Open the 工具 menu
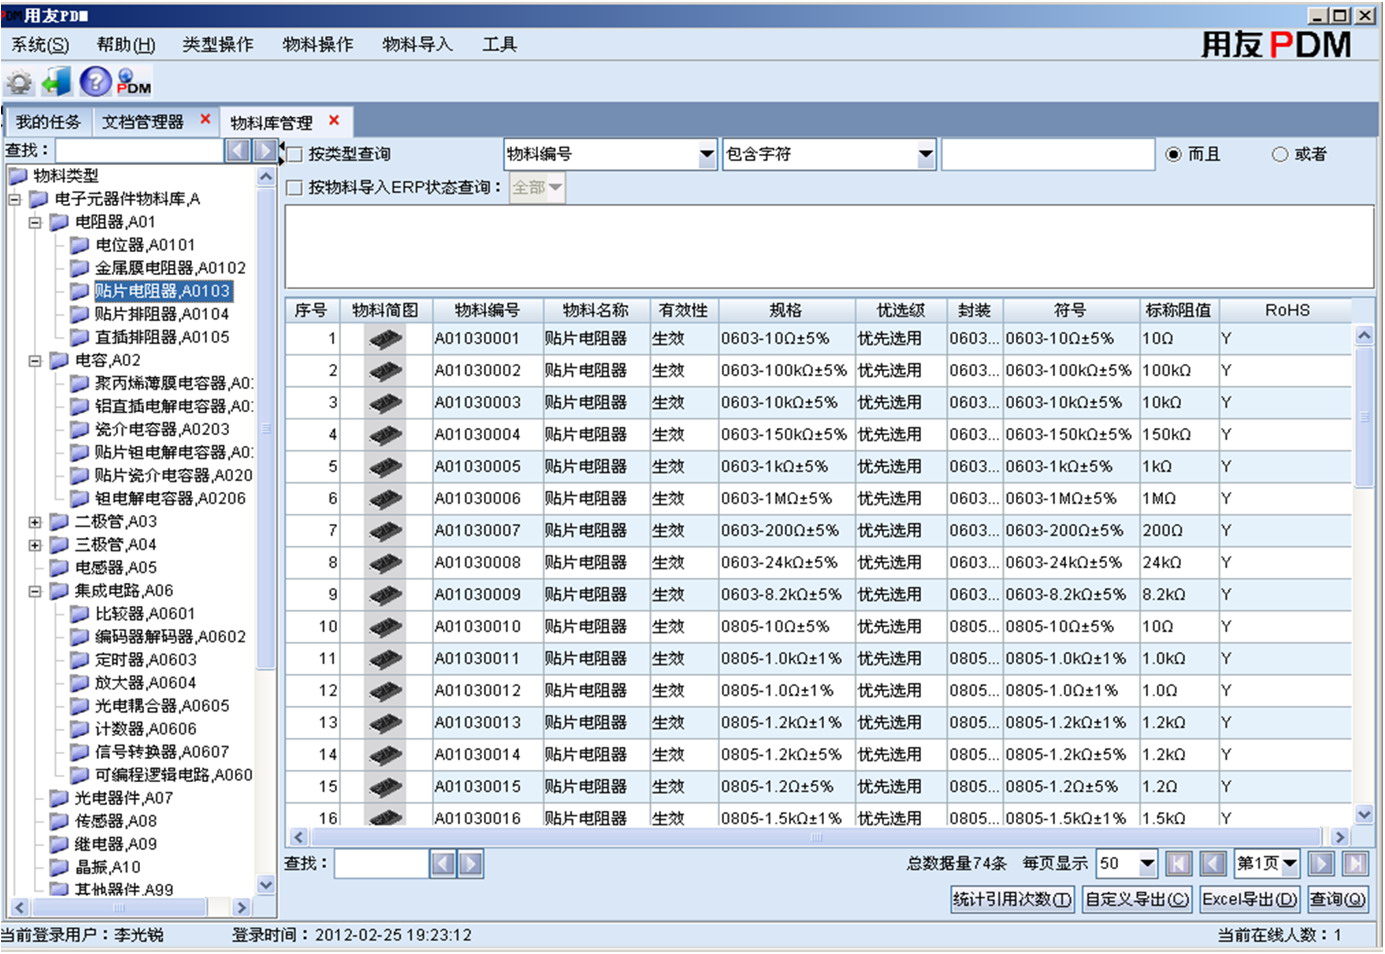 (x=500, y=45)
